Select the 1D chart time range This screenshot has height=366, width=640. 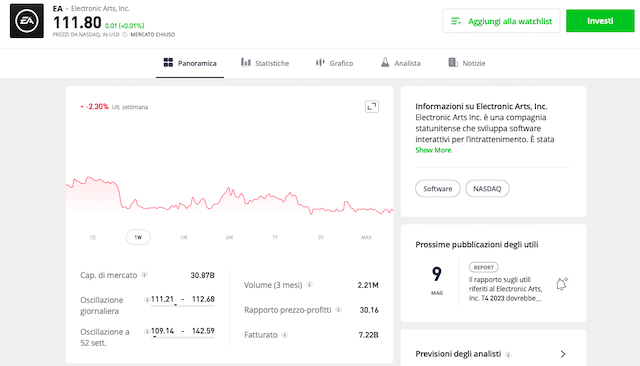tap(92, 237)
